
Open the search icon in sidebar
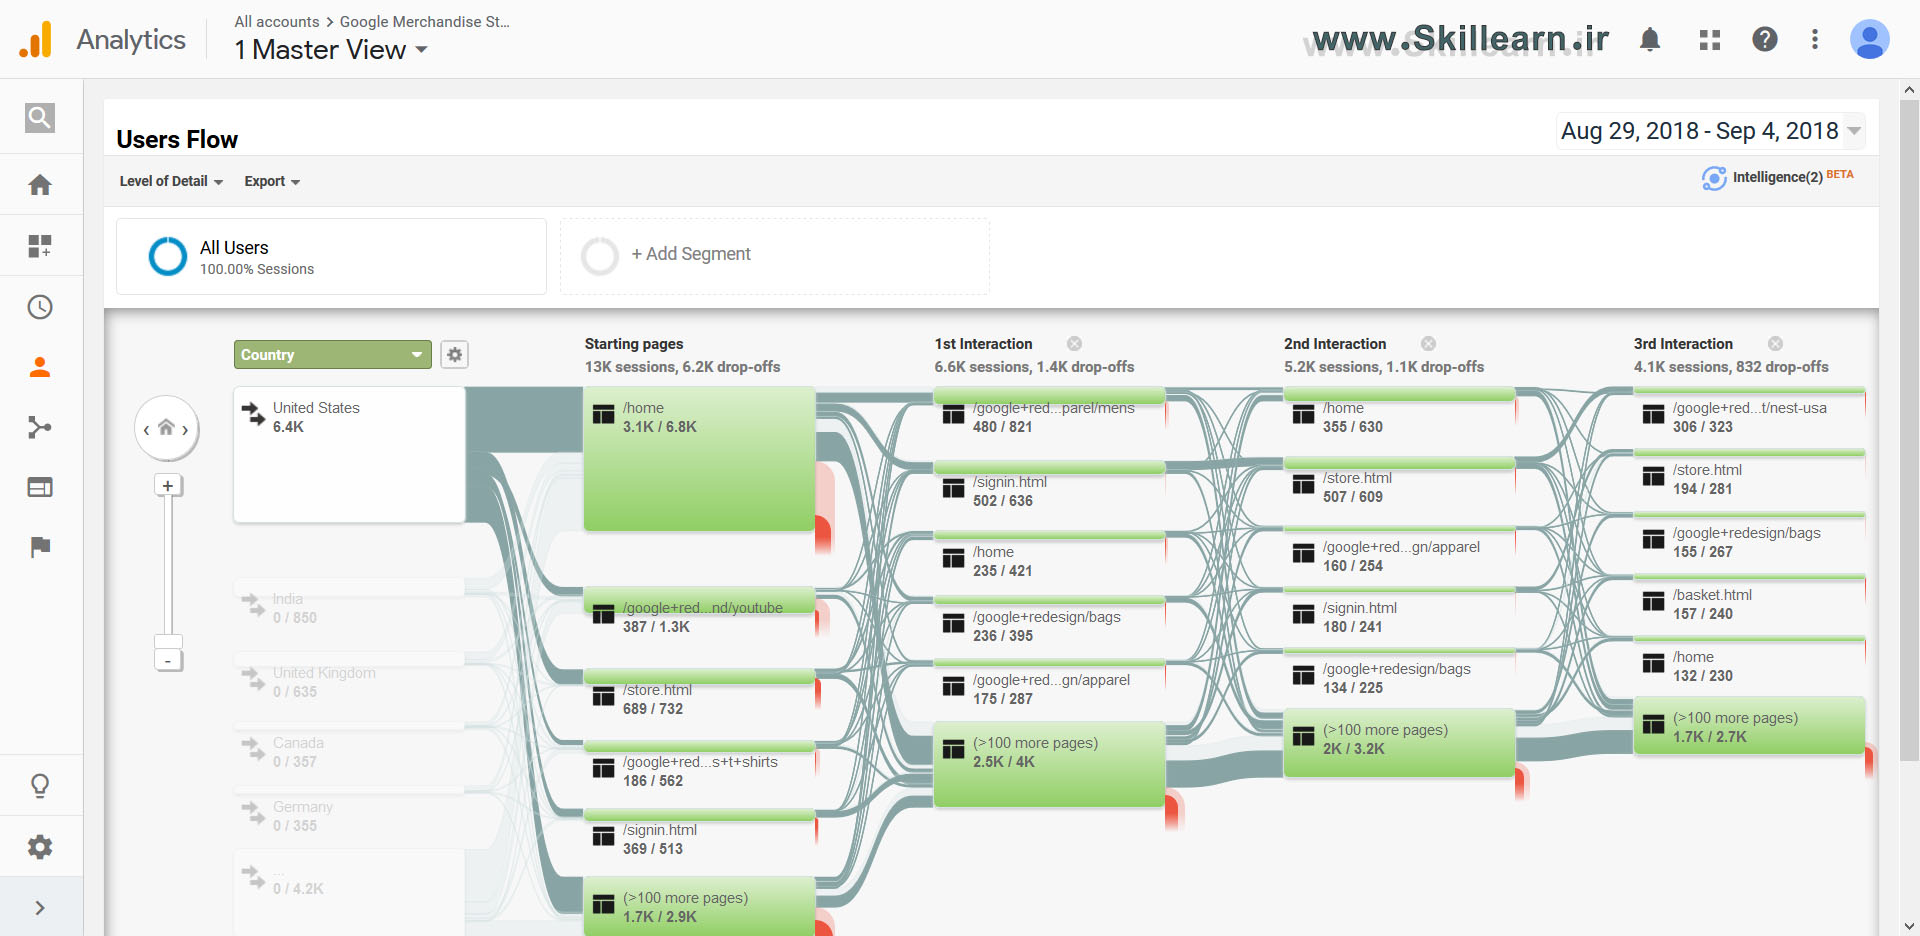(40, 118)
